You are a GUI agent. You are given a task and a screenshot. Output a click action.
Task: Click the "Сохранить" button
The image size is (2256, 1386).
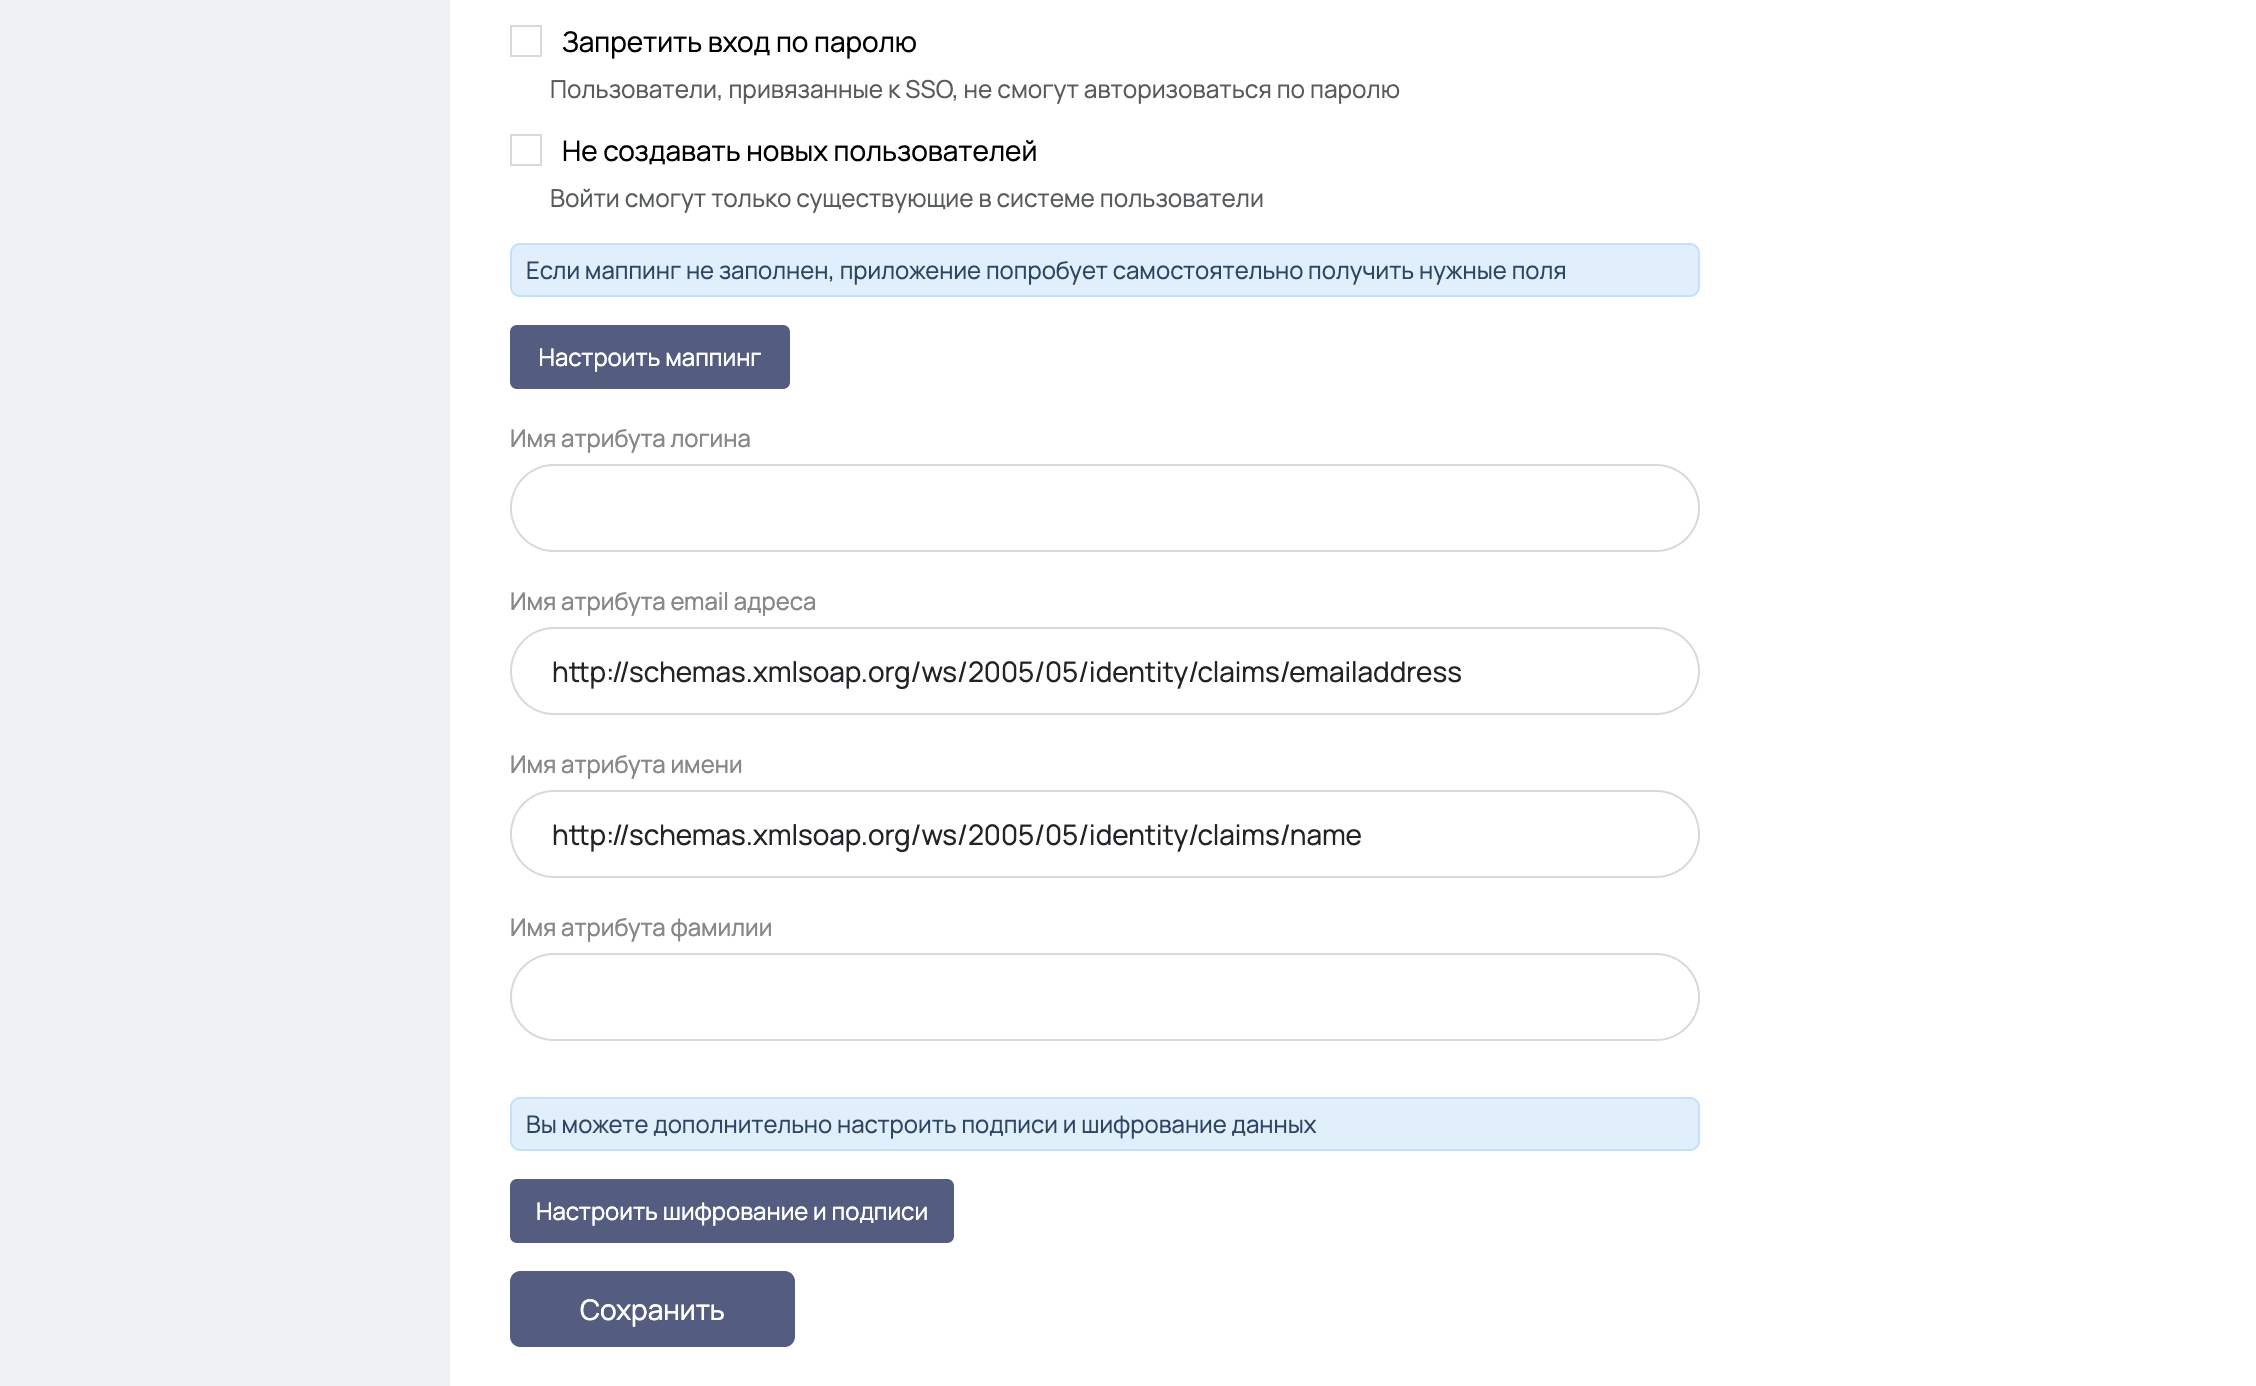click(x=652, y=1309)
